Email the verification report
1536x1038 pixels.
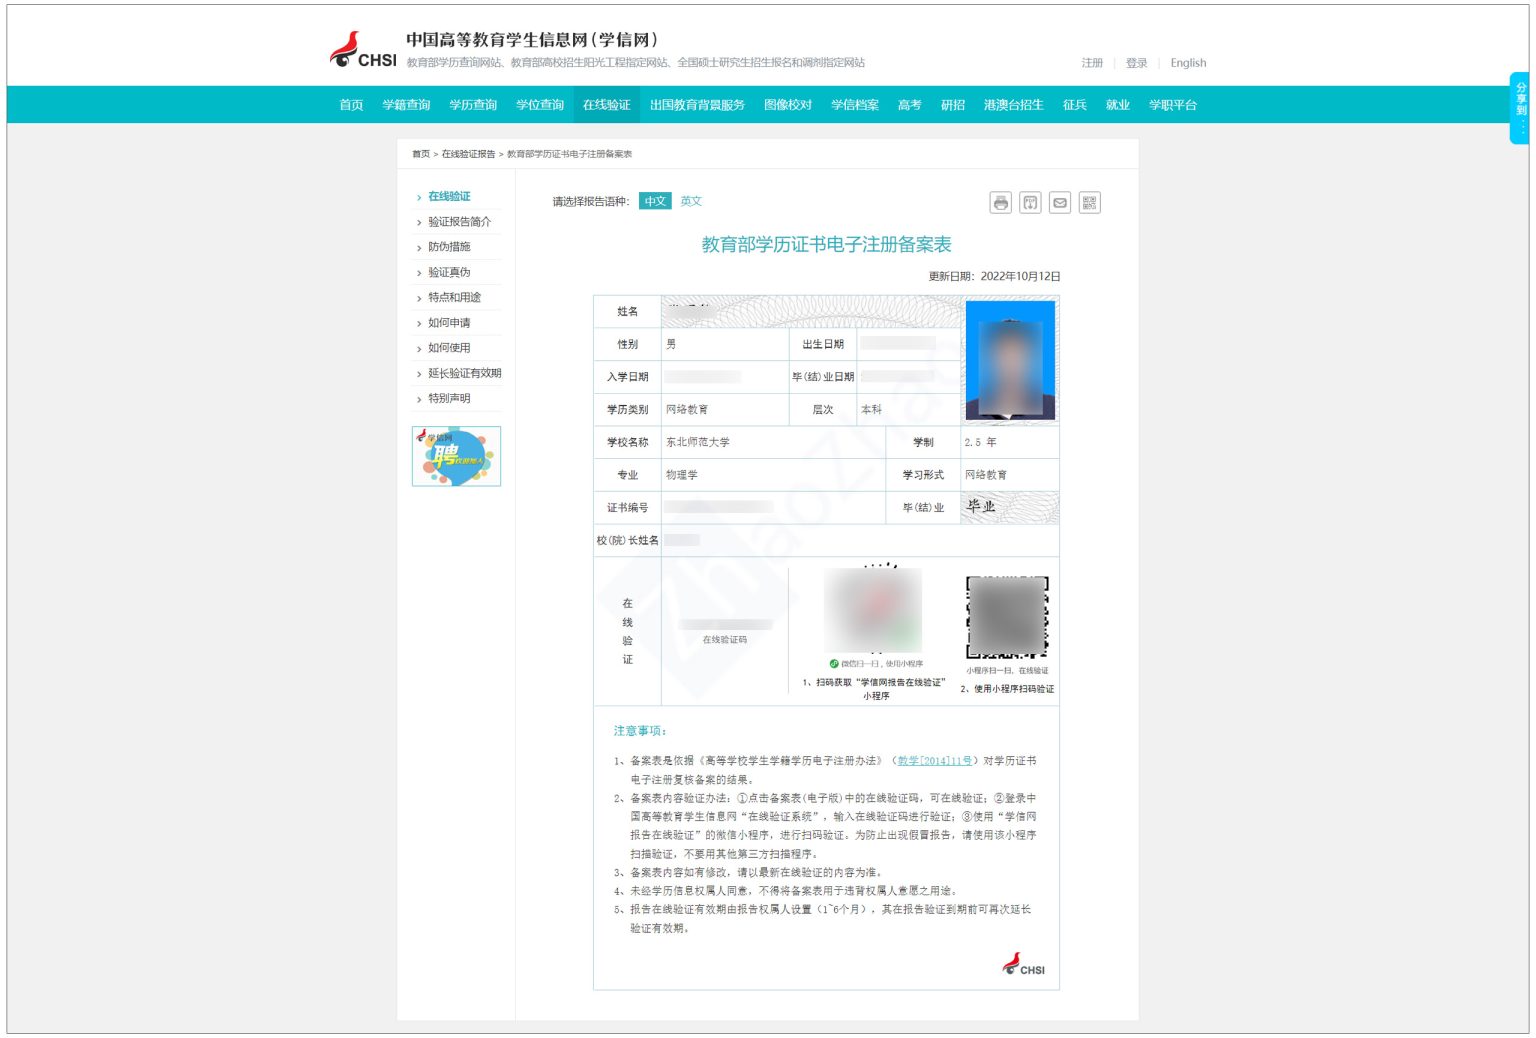[1059, 202]
